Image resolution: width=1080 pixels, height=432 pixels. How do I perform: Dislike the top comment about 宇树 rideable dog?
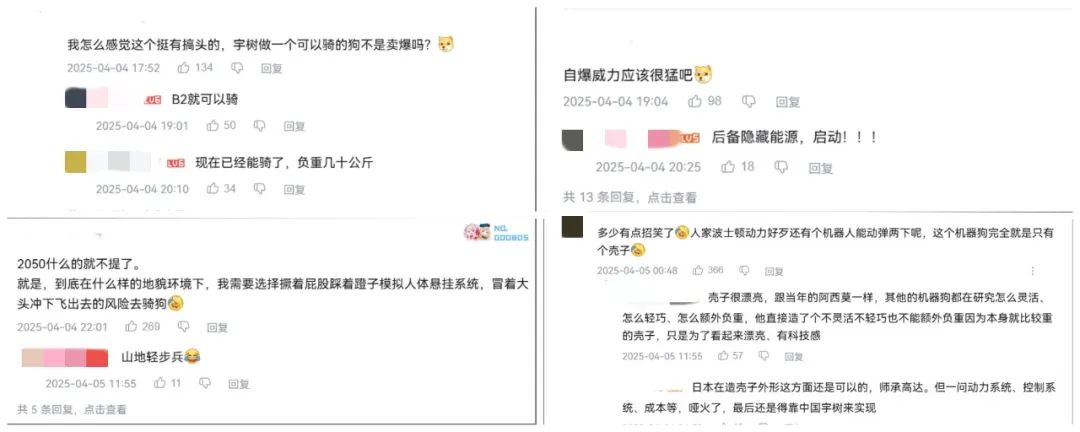coord(236,68)
